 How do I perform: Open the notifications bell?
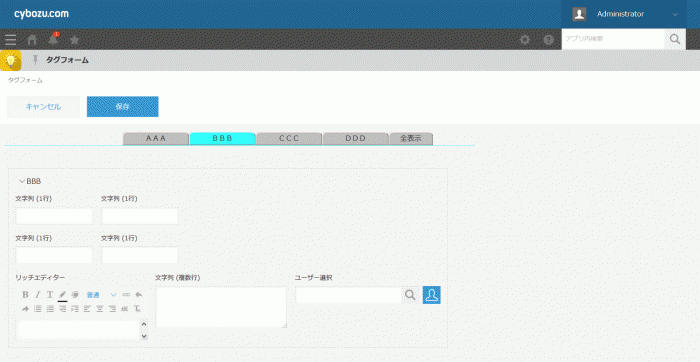[53, 39]
